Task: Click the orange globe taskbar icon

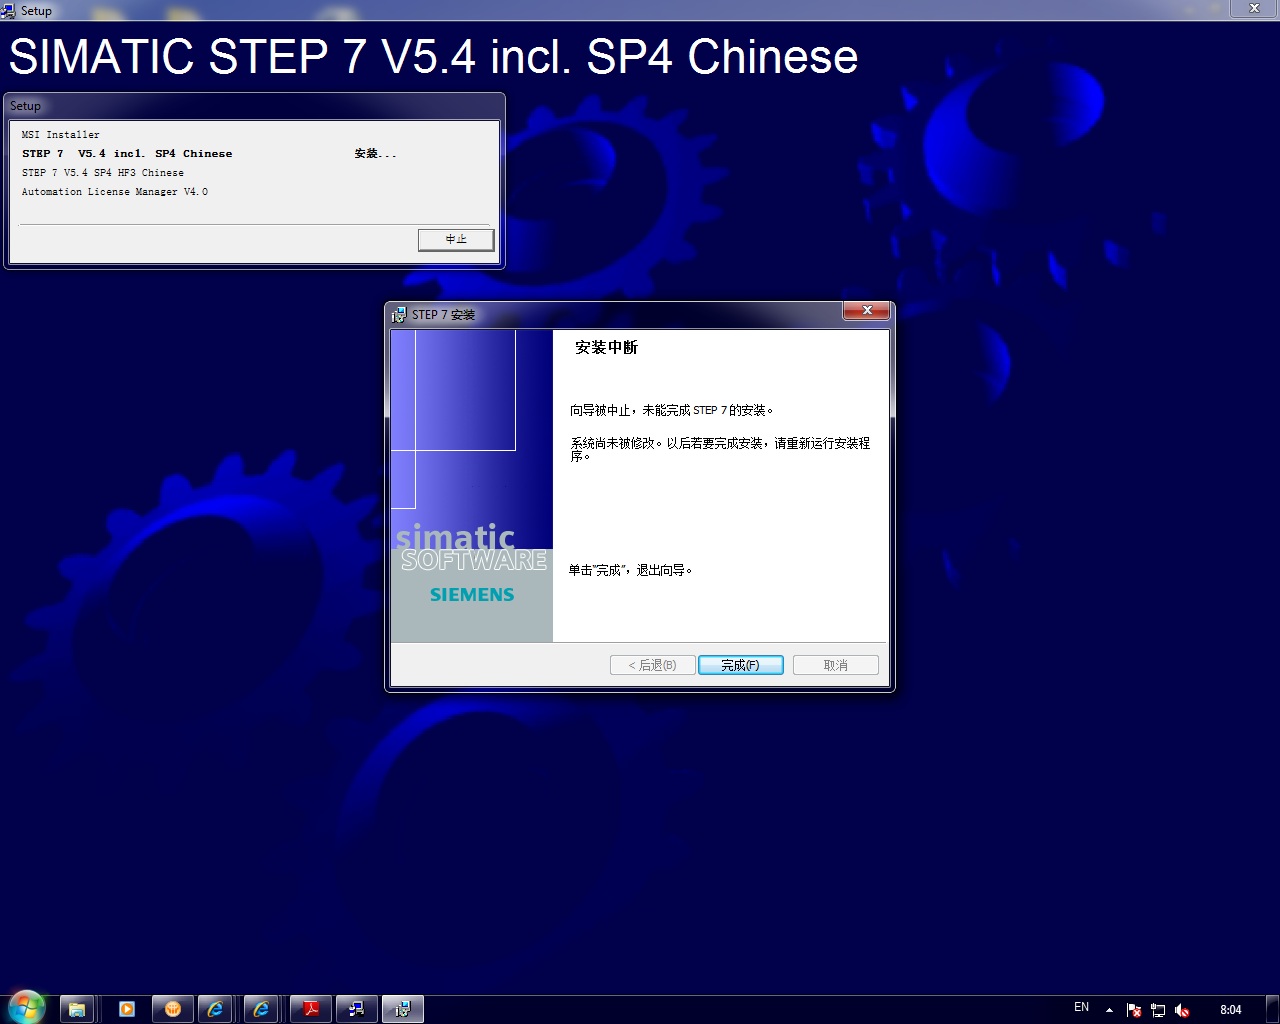Action: coord(172,1009)
